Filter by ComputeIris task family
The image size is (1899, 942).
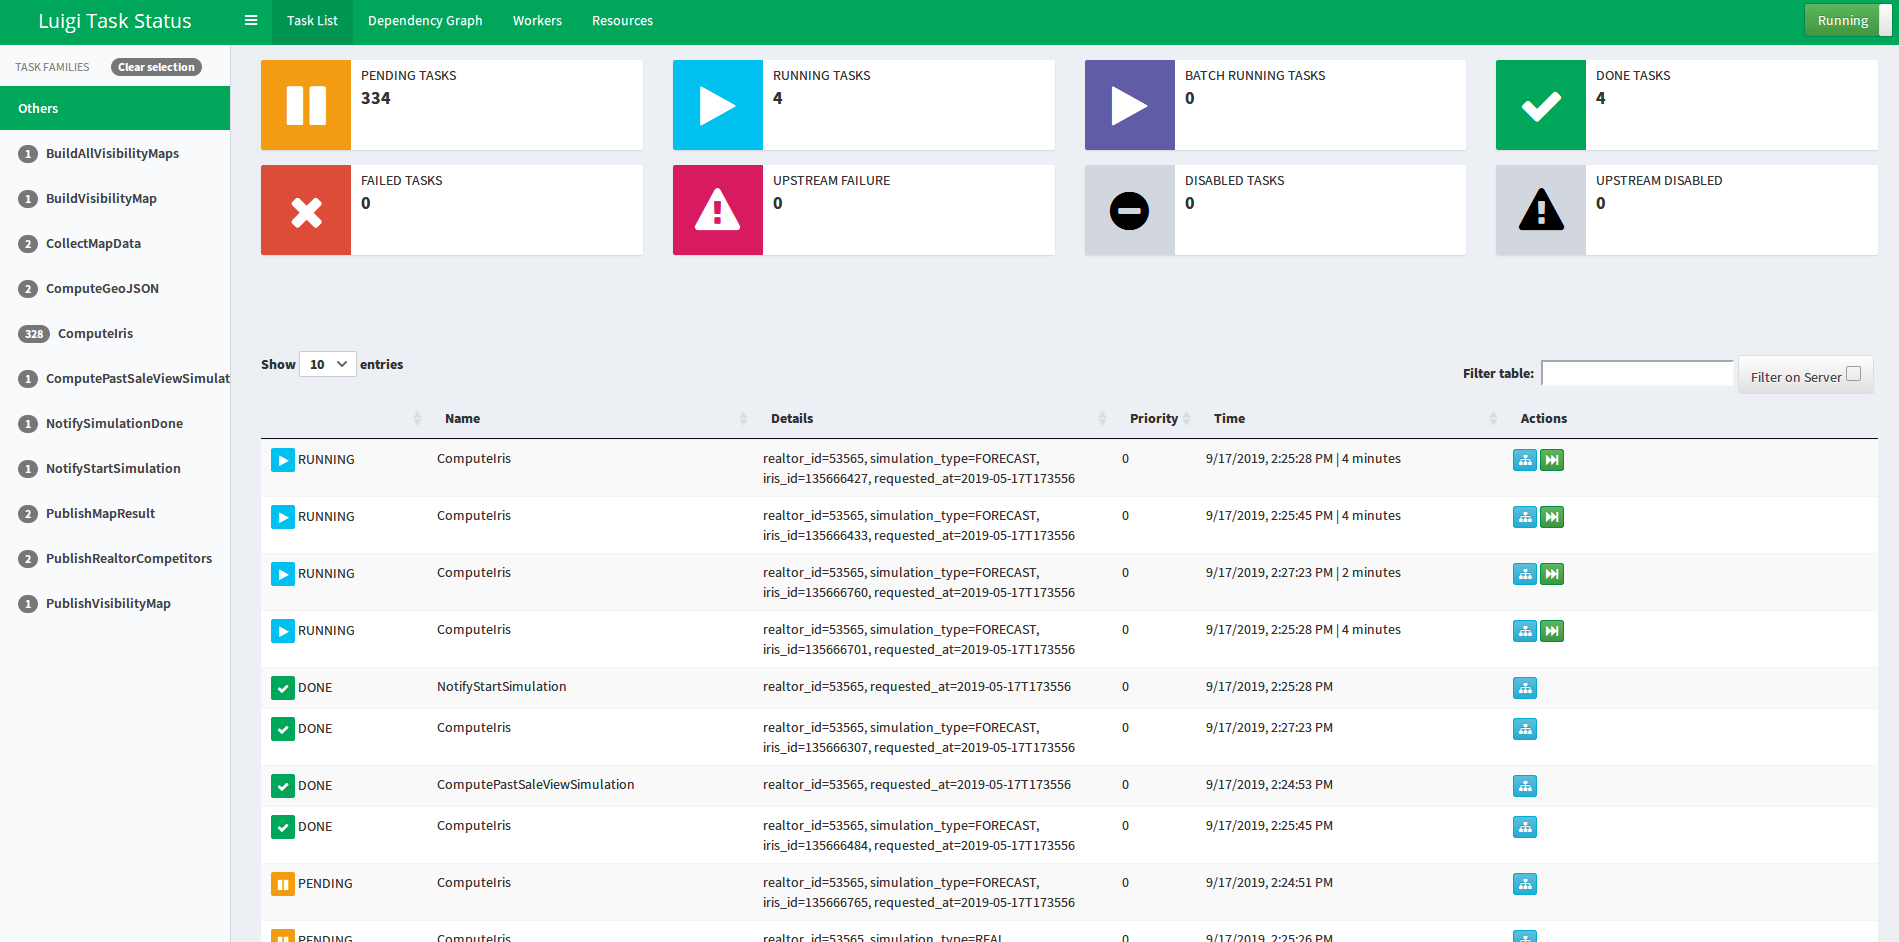tap(115, 333)
